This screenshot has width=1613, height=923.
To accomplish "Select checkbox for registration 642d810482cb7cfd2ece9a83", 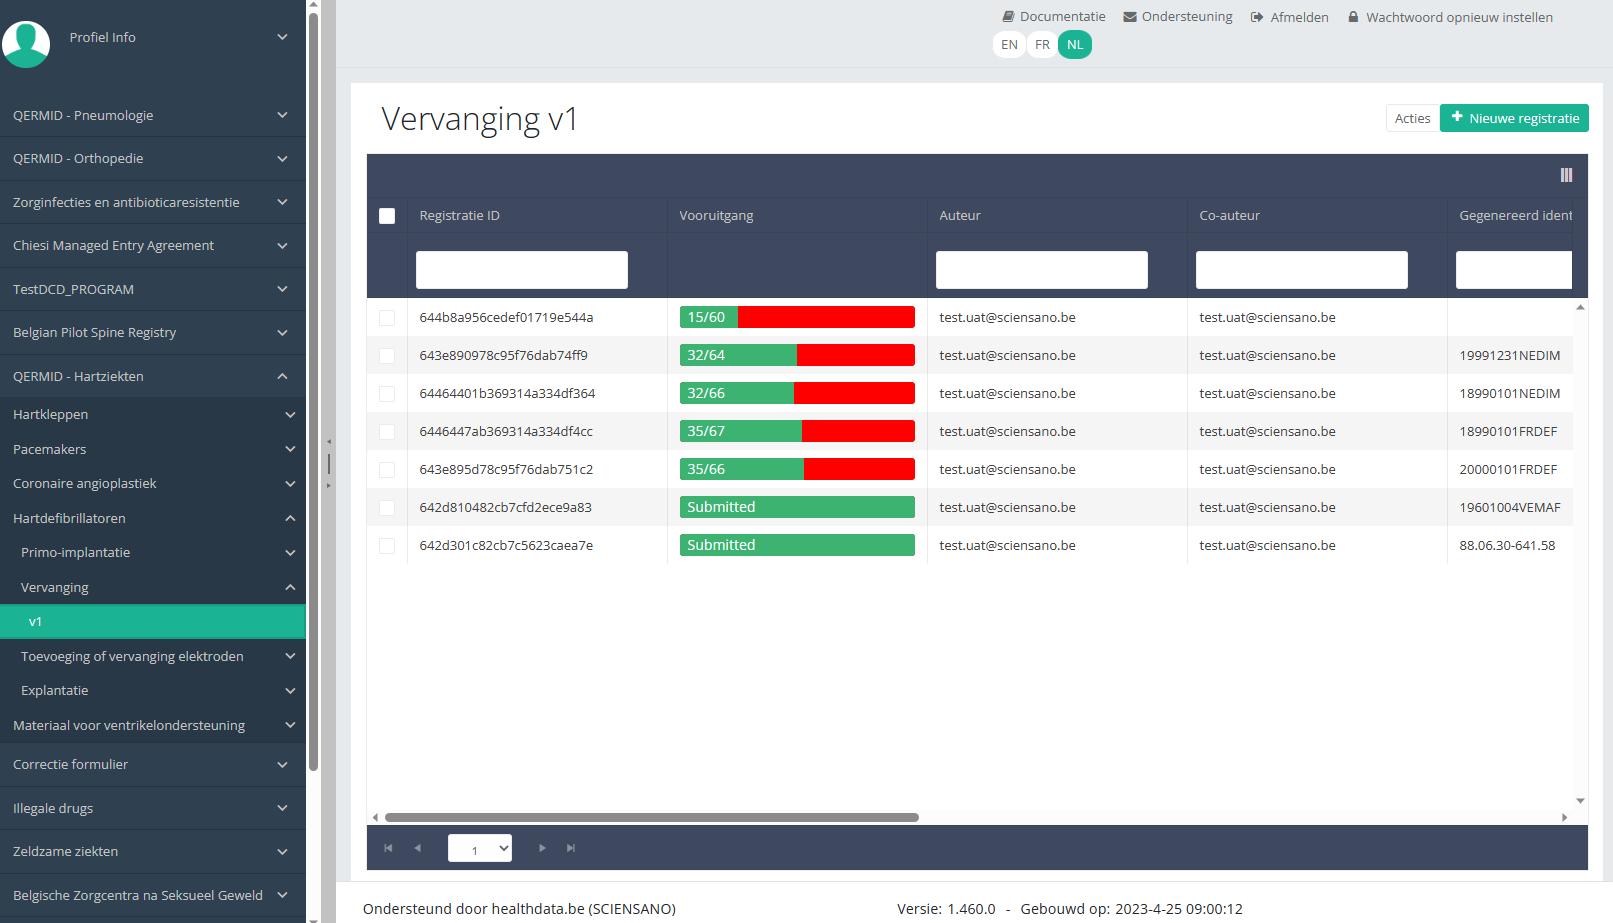I will 387,508.
